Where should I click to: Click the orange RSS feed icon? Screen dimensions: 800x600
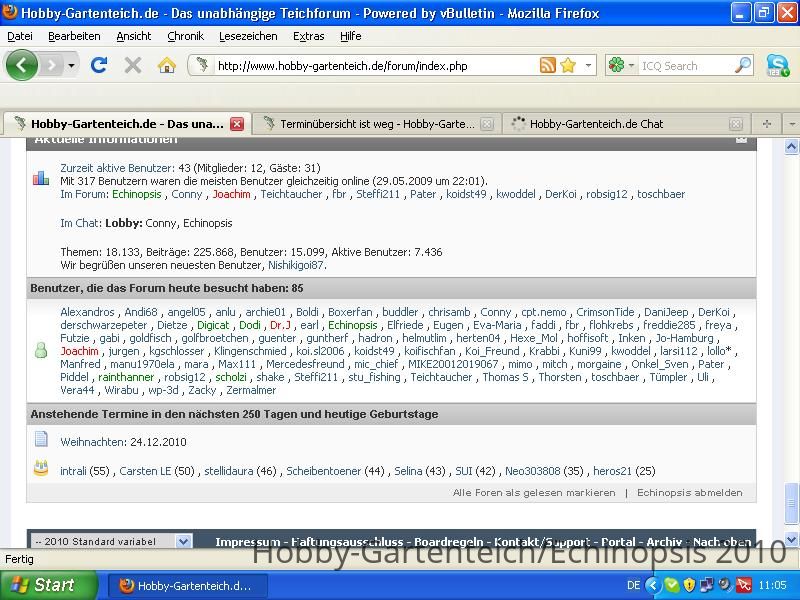pyautogui.click(x=547, y=65)
